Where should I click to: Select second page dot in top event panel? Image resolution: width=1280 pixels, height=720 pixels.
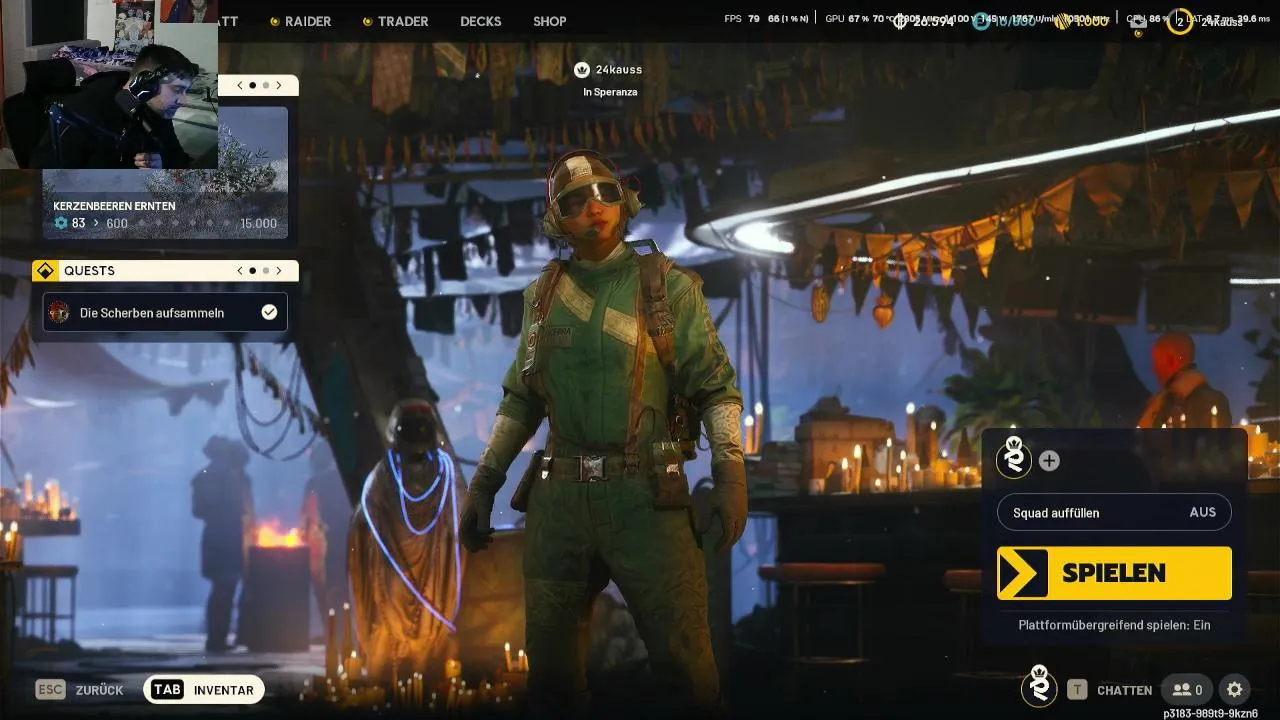[x=265, y=85]
